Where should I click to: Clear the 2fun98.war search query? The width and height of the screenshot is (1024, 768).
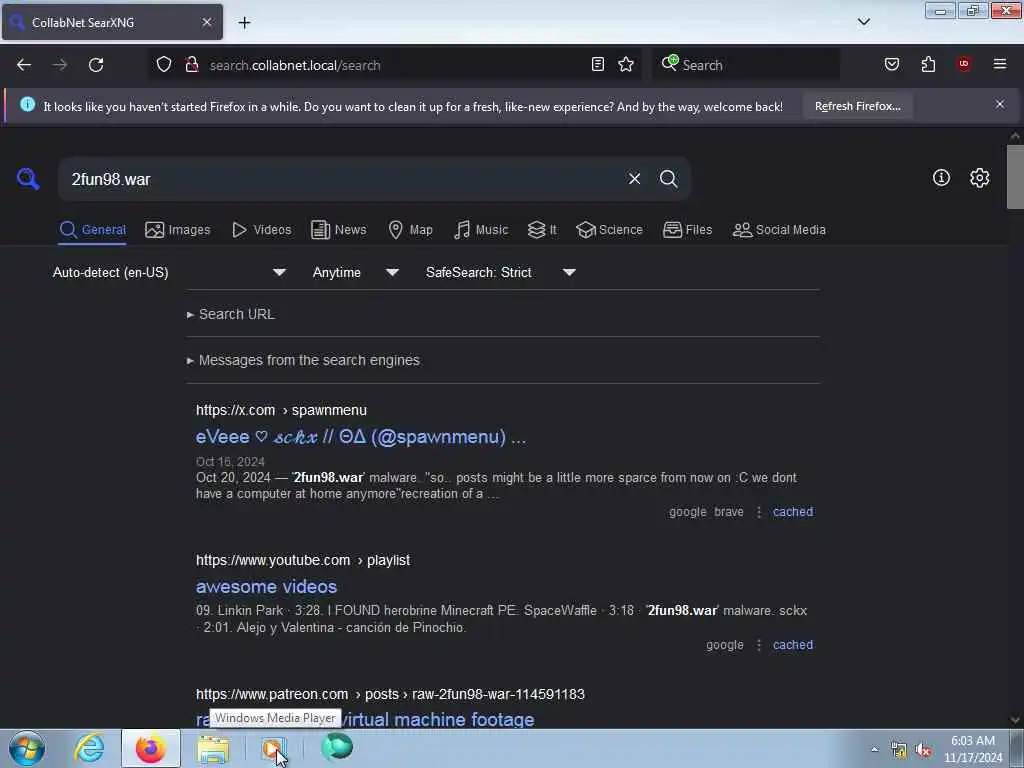click(x=634, y=178)
